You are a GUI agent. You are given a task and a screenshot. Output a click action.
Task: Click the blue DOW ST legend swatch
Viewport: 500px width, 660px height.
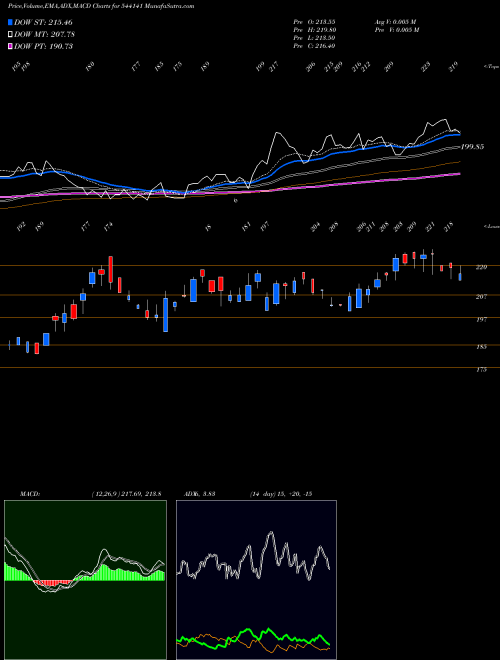coord(10,22)
